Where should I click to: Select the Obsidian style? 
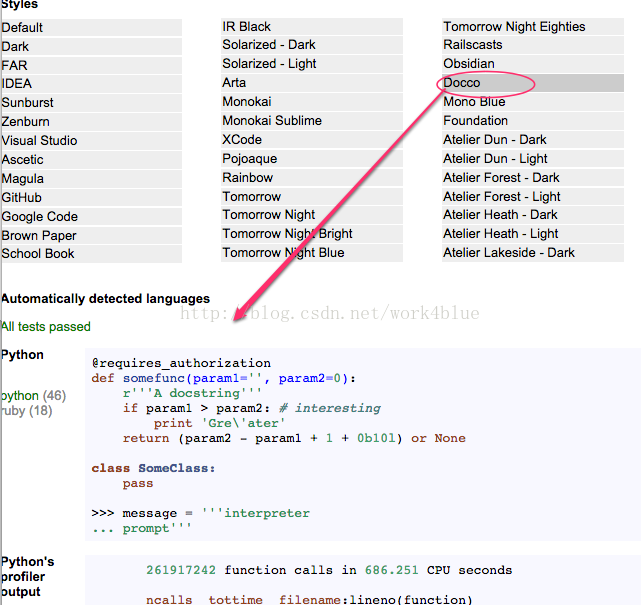coord(533,64)
